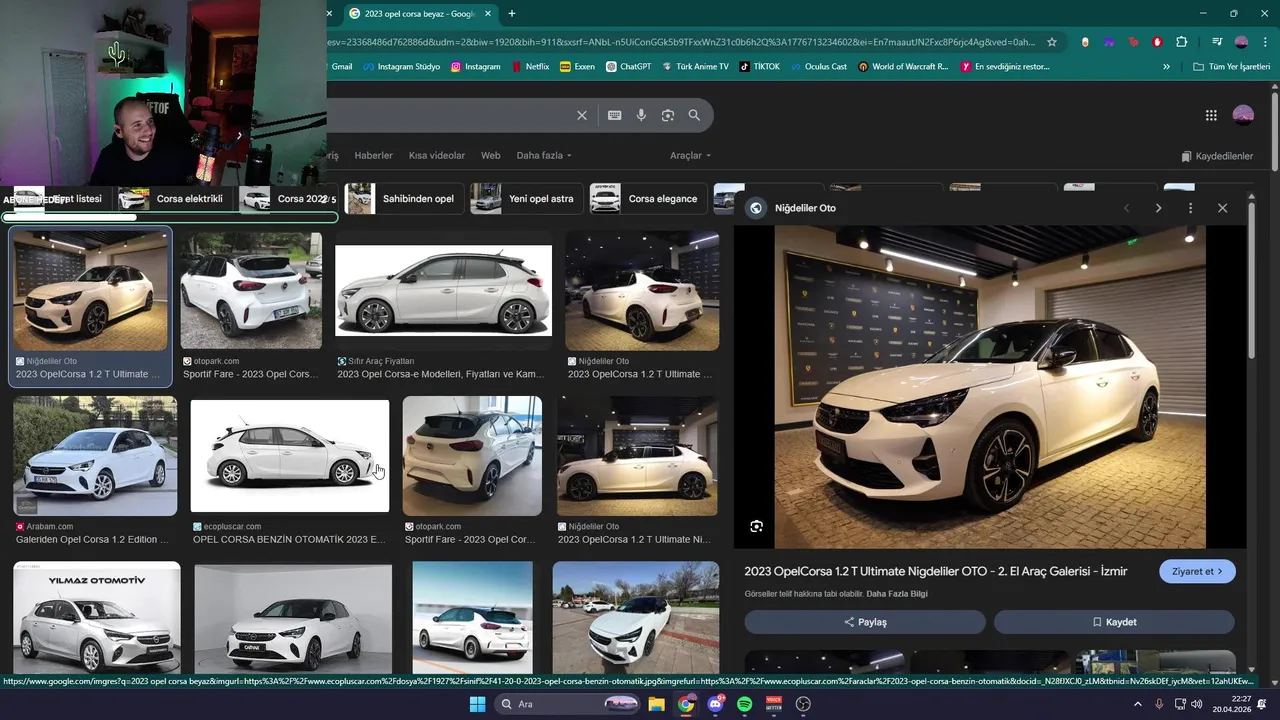Viewport: 1280px width, 720px height.
Task: Expand the Daha fazla dropdown
Action: coord(544,156)
